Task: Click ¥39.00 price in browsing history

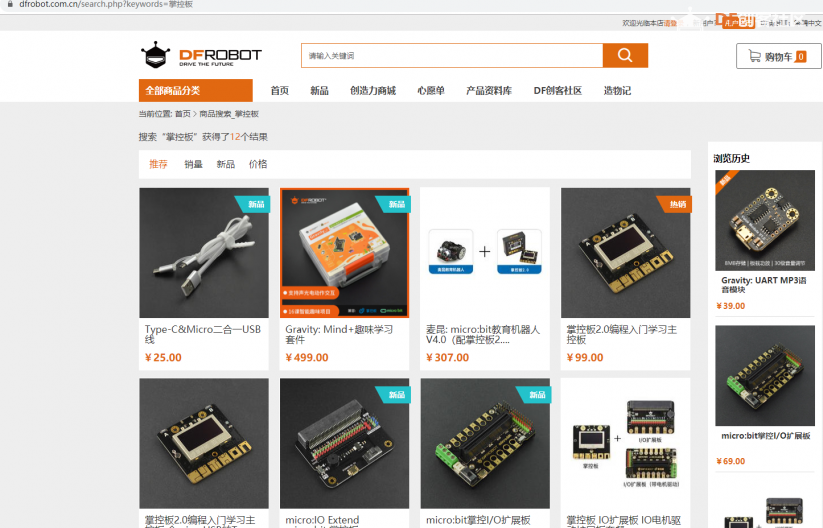Action: [x=731, y=306]
